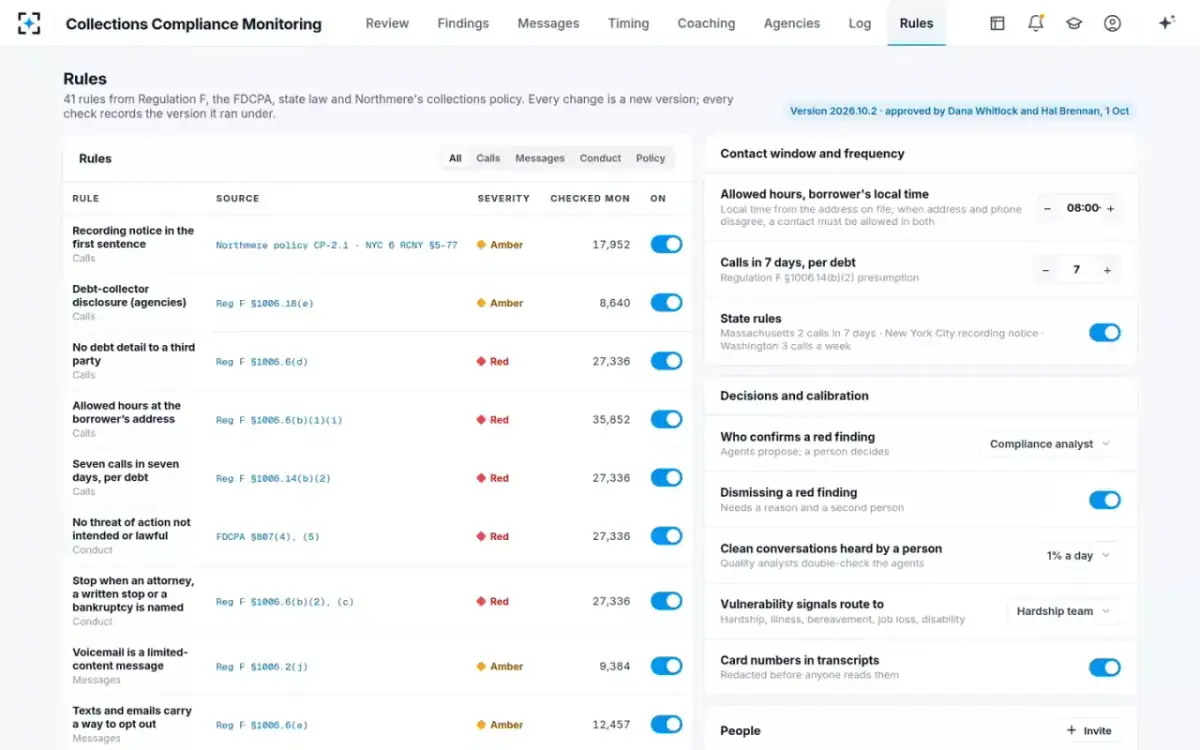Click the version 2026.10.2 approval badge
Screen dimensions: 1200x750
pyautogui.click(x=960, y=111)
